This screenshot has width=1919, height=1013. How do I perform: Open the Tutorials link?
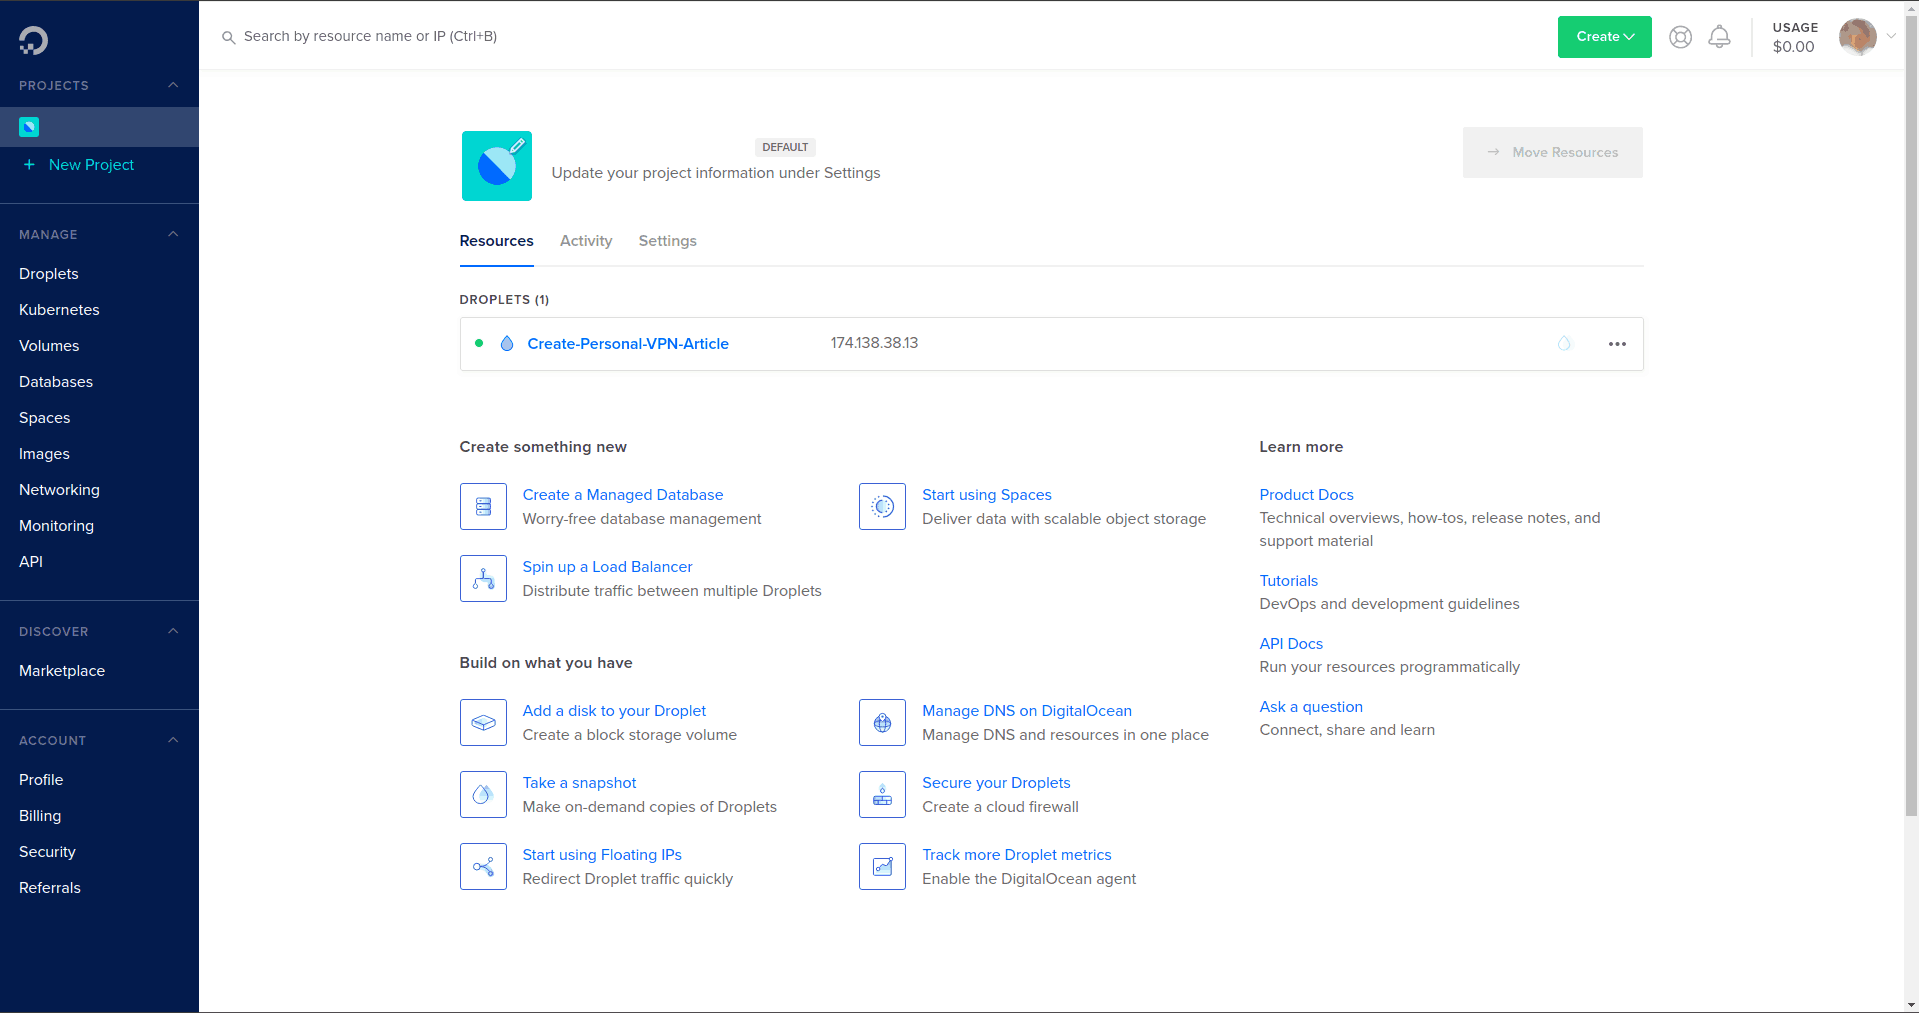pyautogui.click(x=1288, y=581)
